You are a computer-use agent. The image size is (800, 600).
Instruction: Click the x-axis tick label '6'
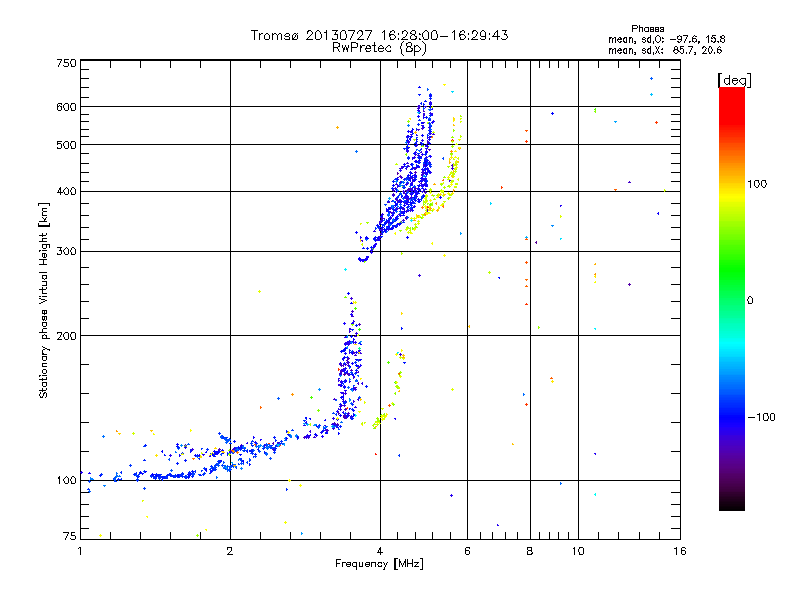467,551
